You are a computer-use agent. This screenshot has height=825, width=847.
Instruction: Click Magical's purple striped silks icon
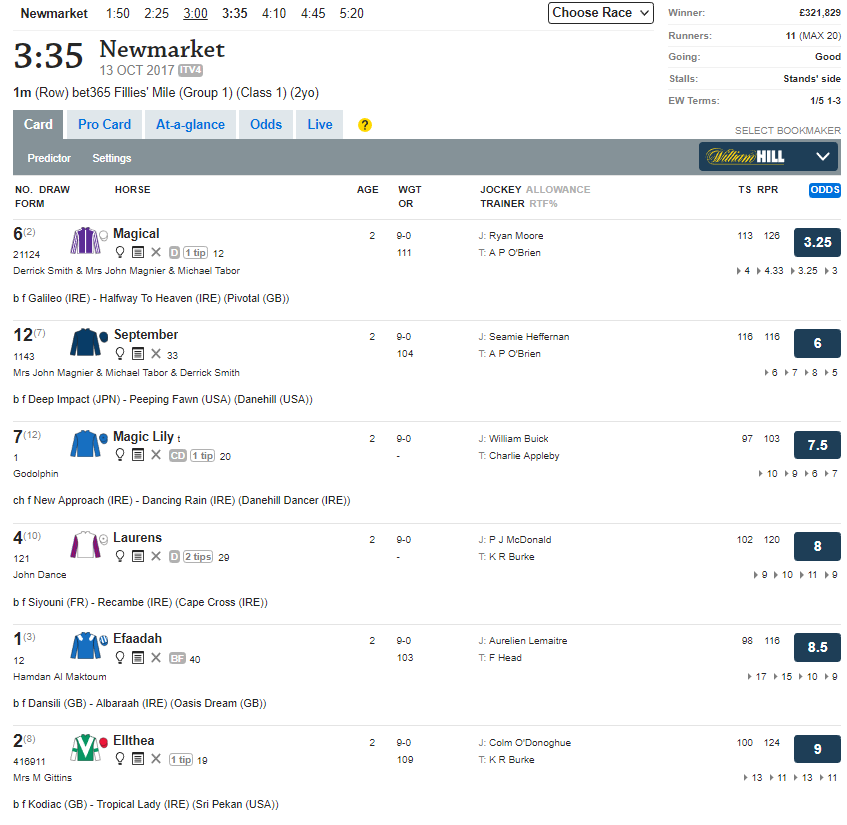tap(85, 240)
